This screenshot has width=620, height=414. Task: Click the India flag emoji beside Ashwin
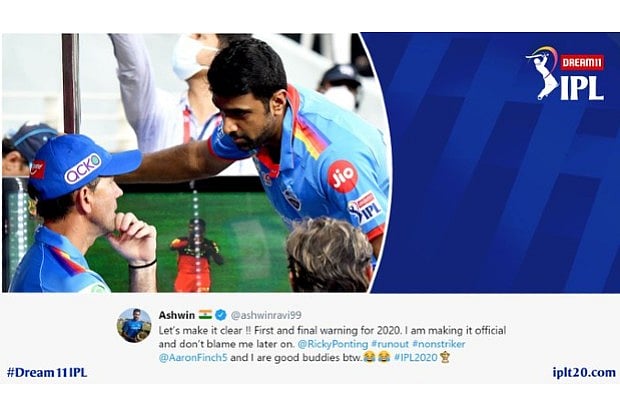(206, 315)
